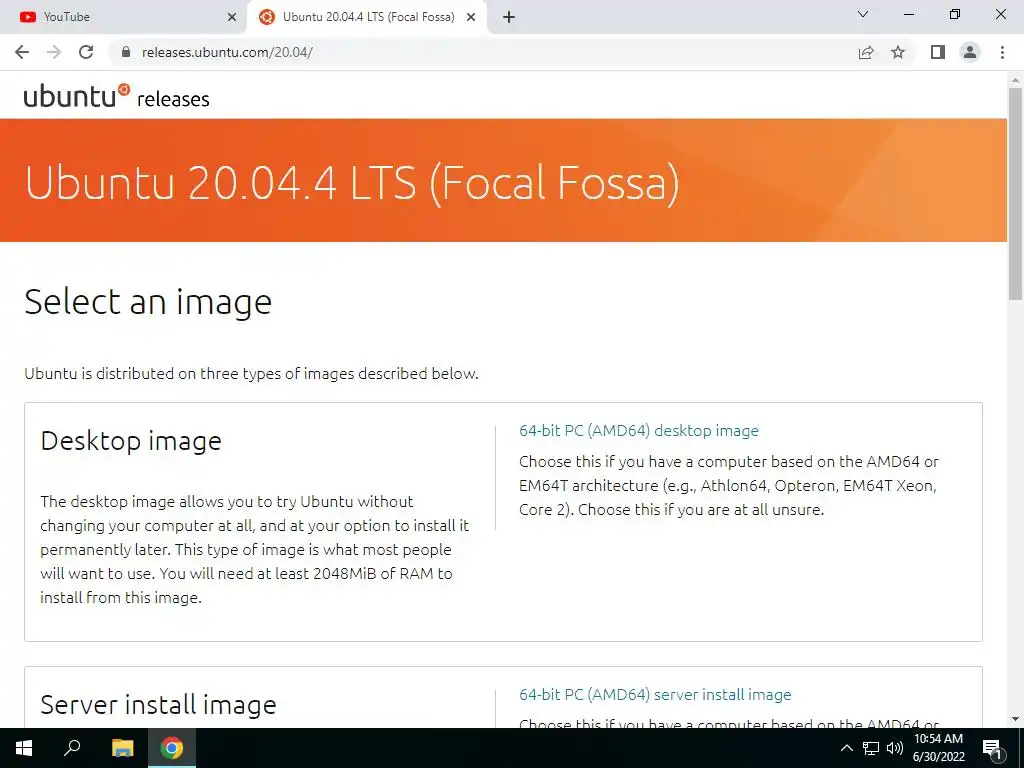The image size is (1024, 768).
Task: Open Chrome's three-dot menu
Action: point(1002,52)
